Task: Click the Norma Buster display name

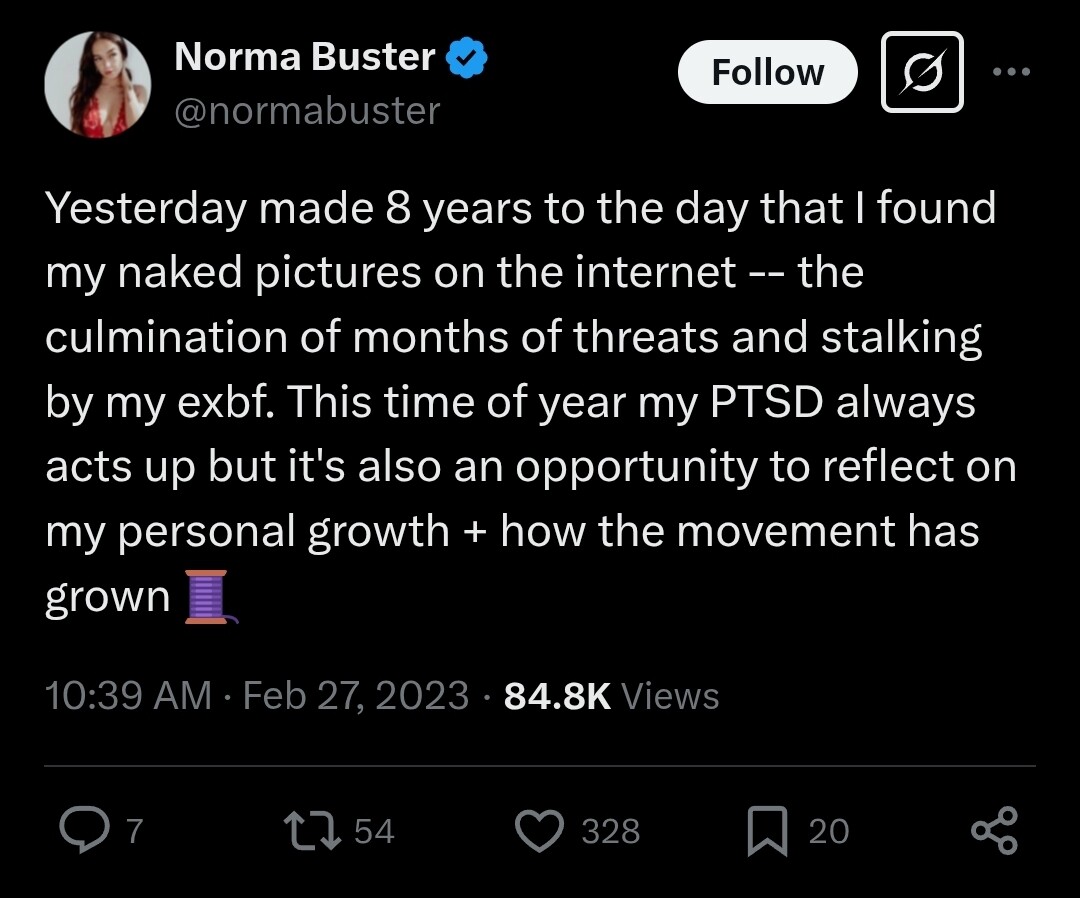Action: 304,56
